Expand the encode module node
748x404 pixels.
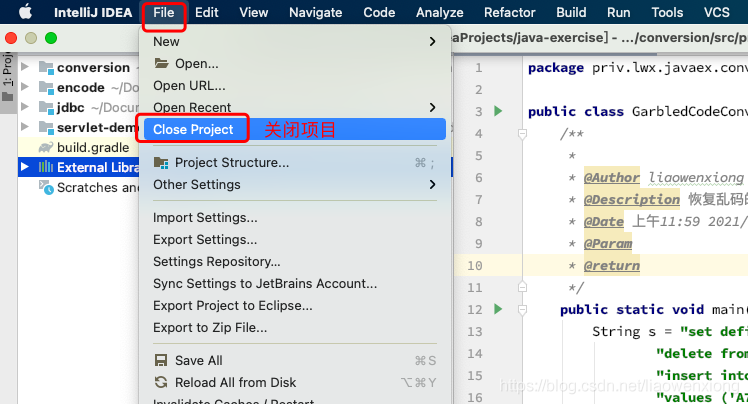25,87
